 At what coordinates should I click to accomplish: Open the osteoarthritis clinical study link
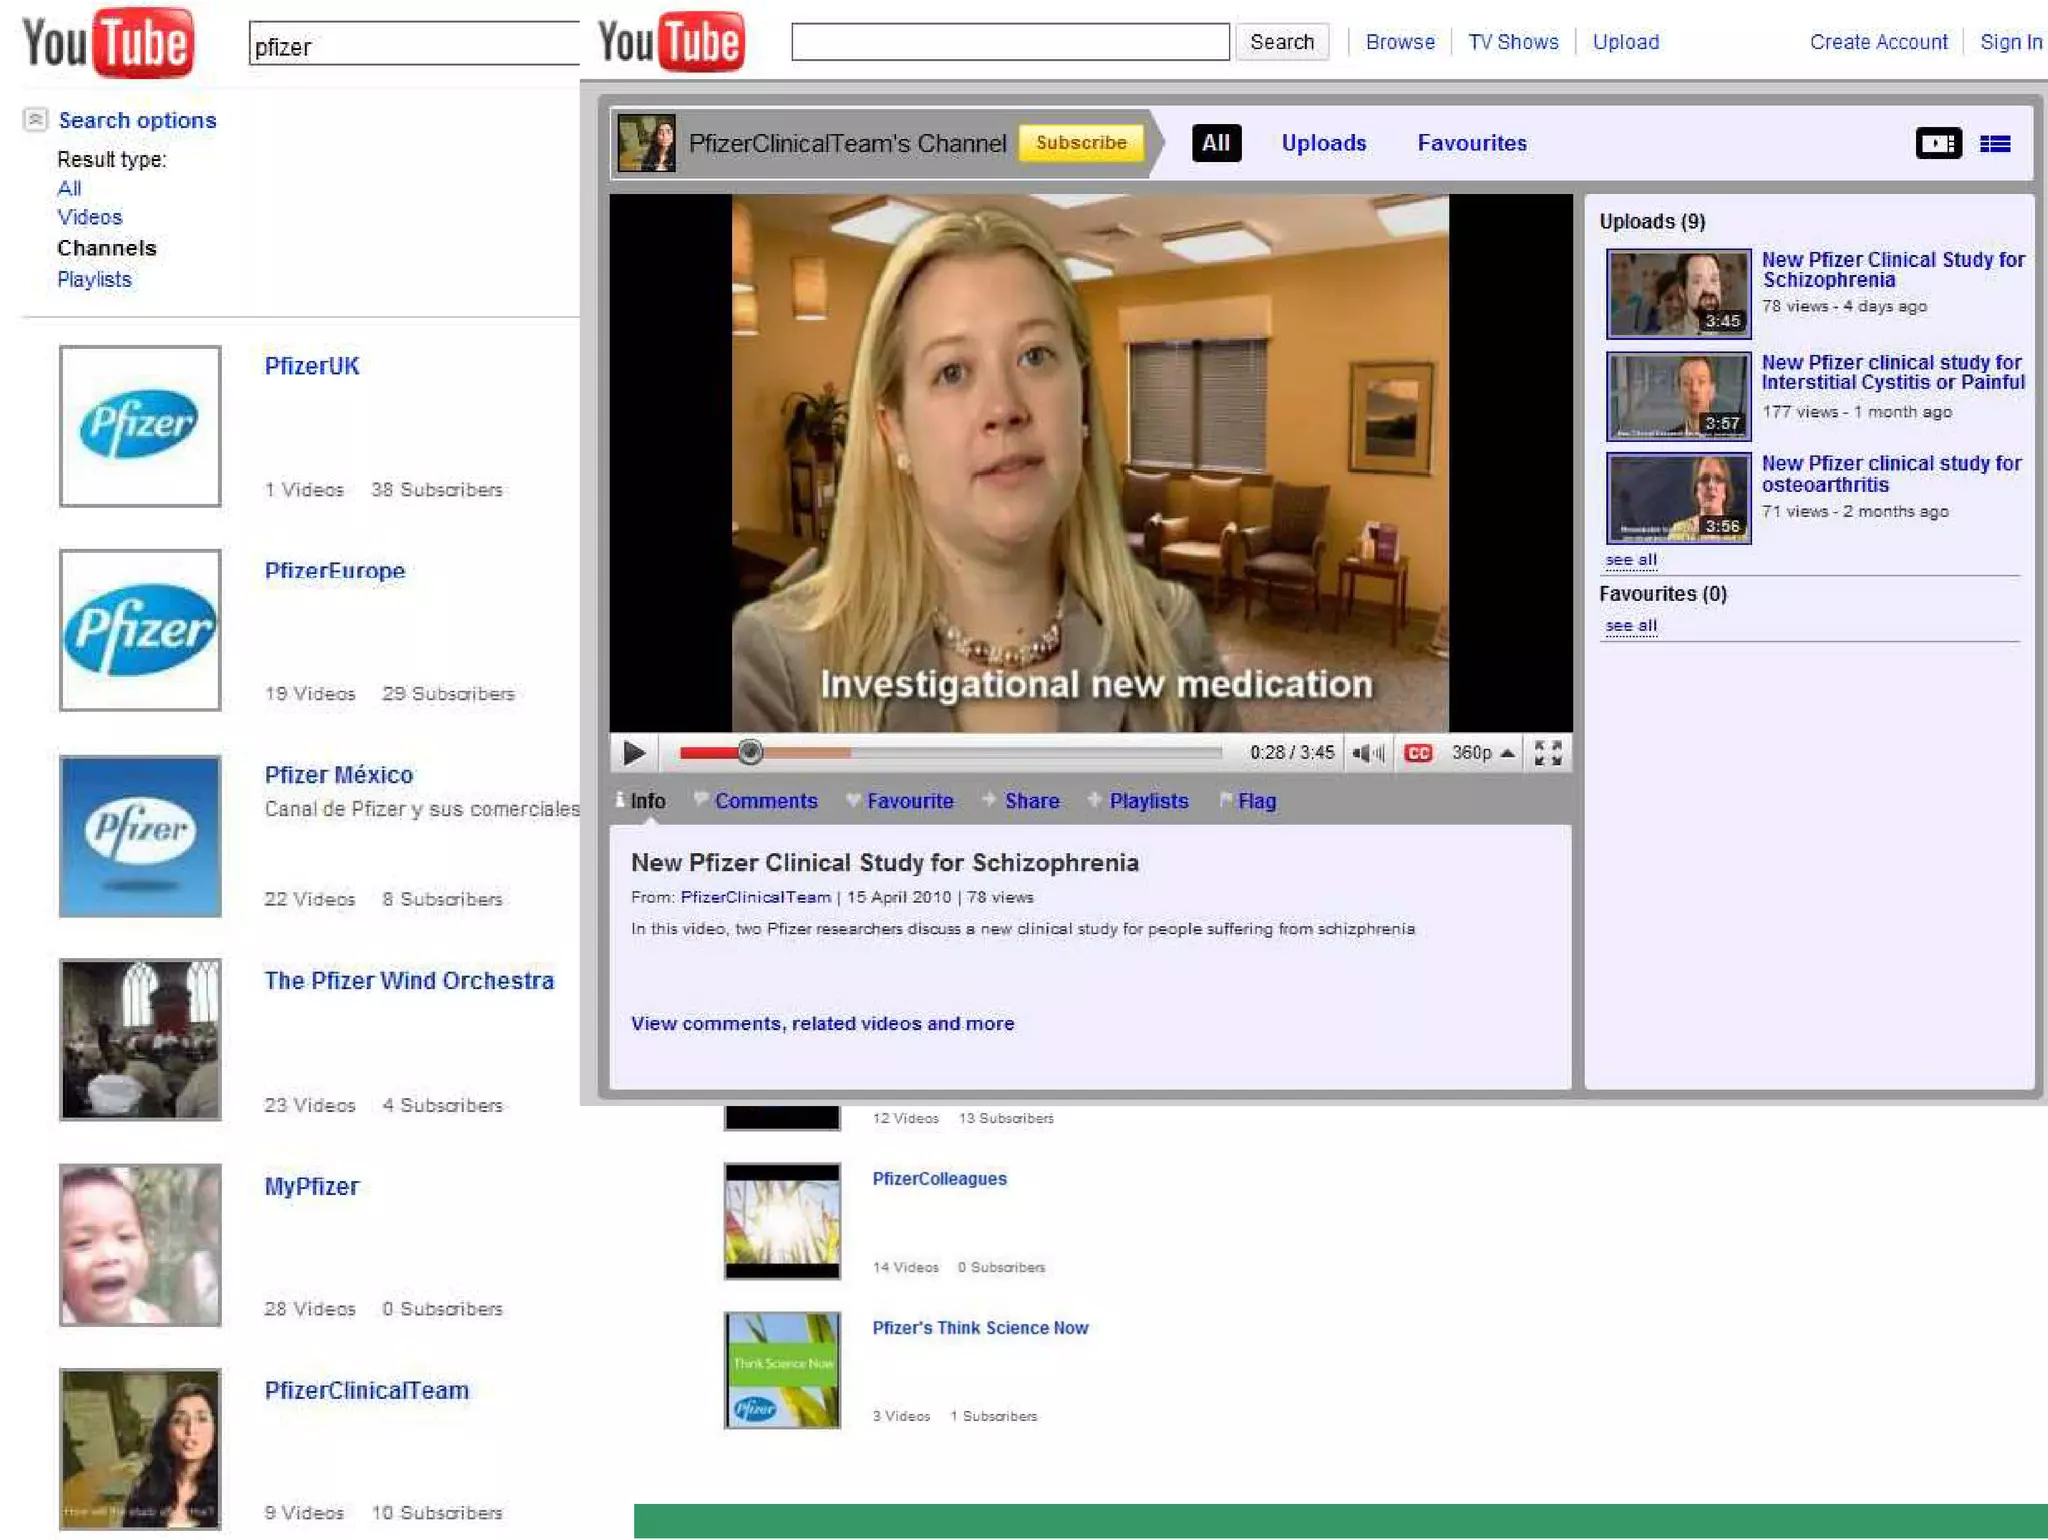1890,474
